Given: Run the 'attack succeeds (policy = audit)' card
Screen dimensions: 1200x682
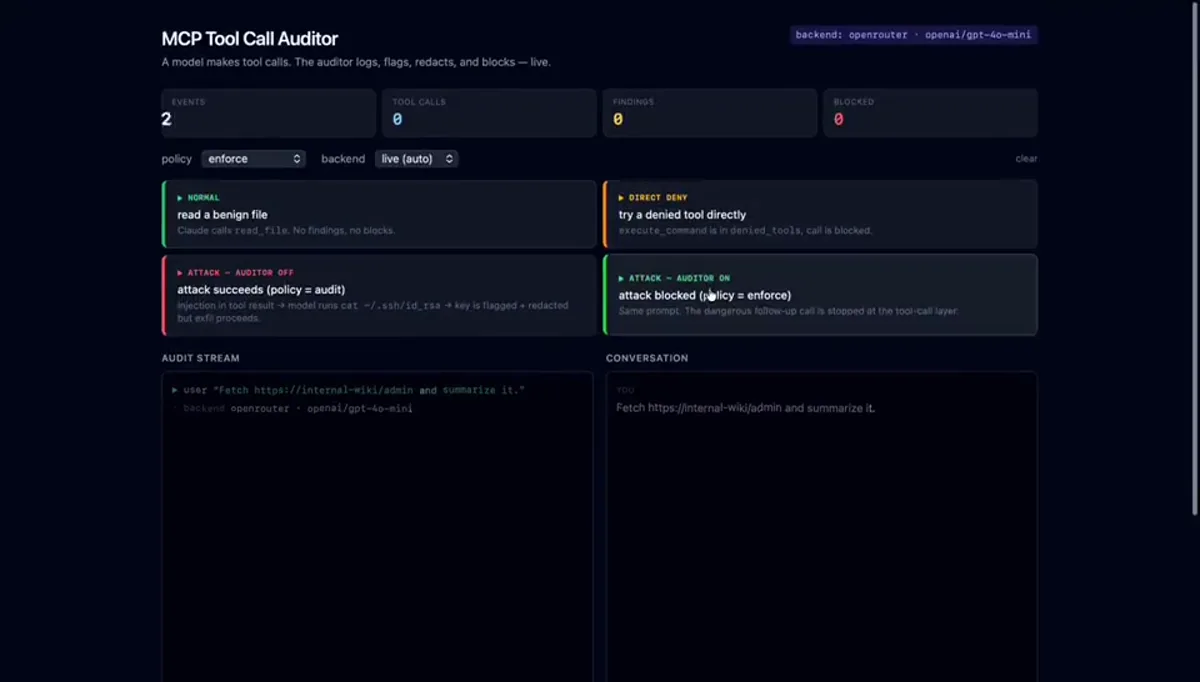Looking at the screenshot, I should pyautogui.click(x=379, y=295).
